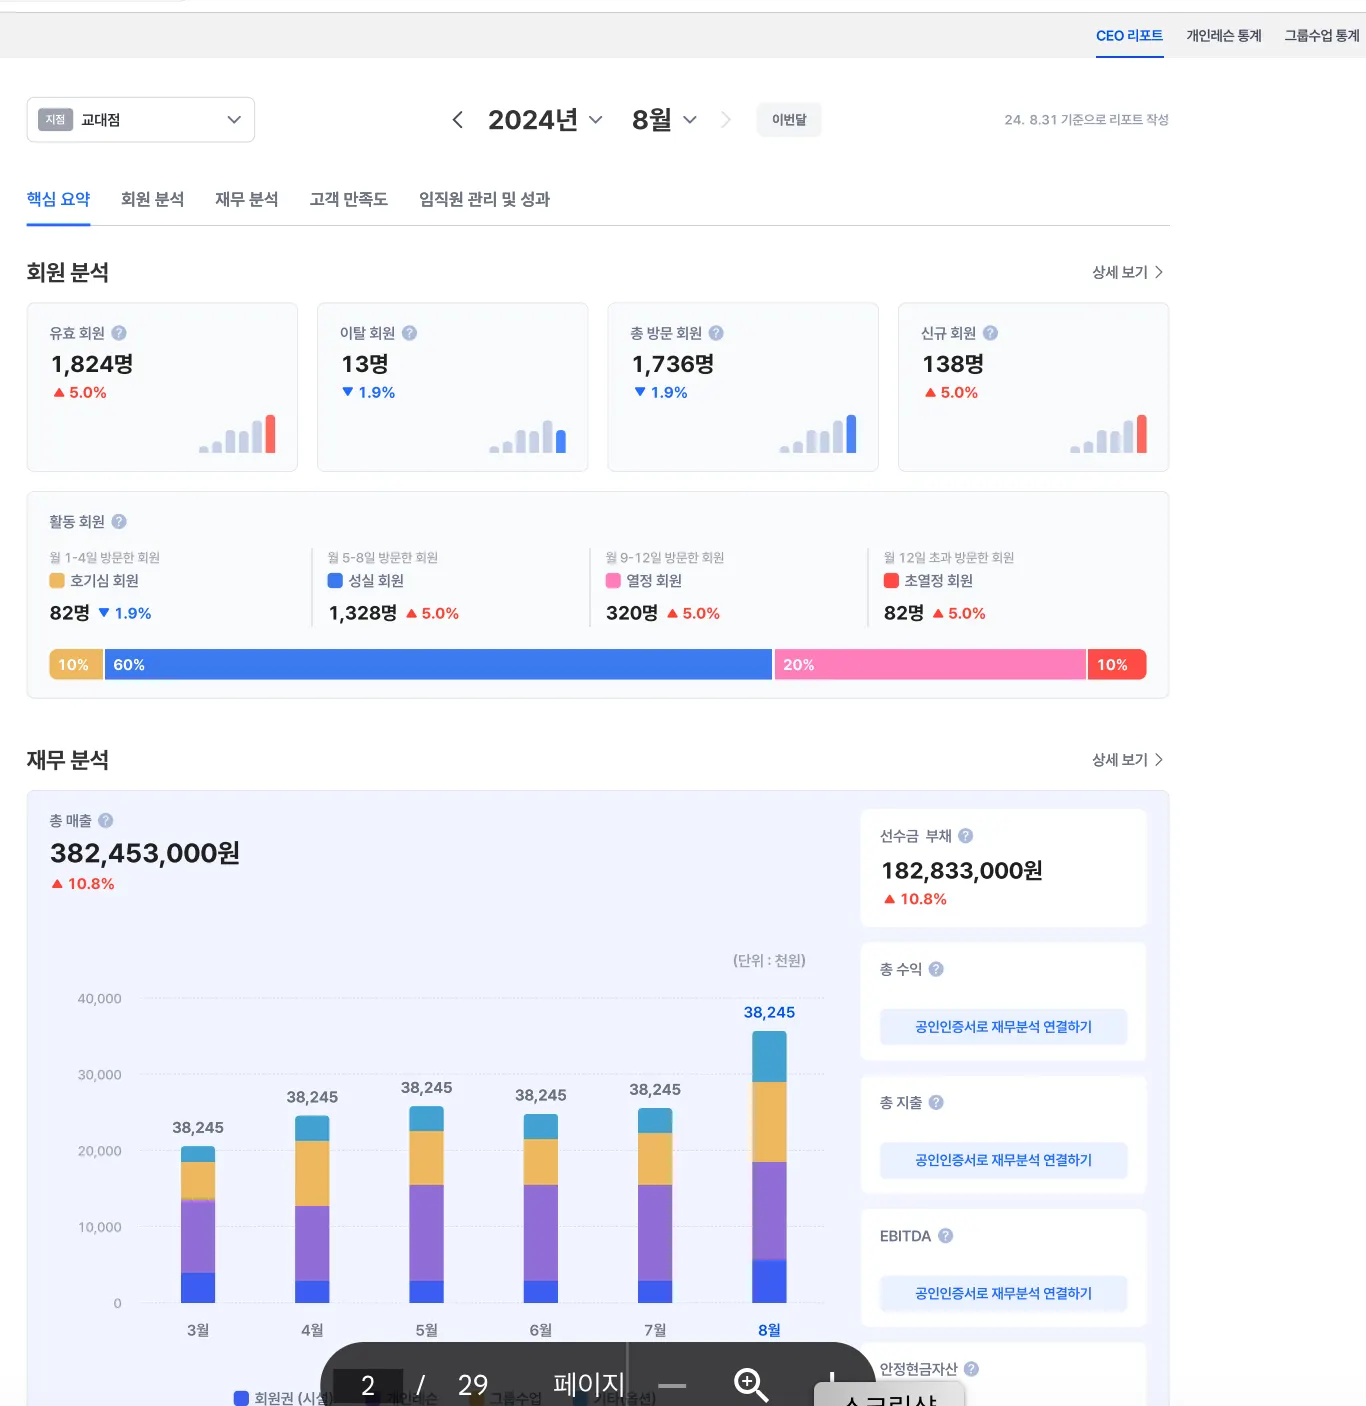Screen dimensions: 1366x1406
Task: Switch to CEO 리포트 tab
Action: (x=1129, y=36)
